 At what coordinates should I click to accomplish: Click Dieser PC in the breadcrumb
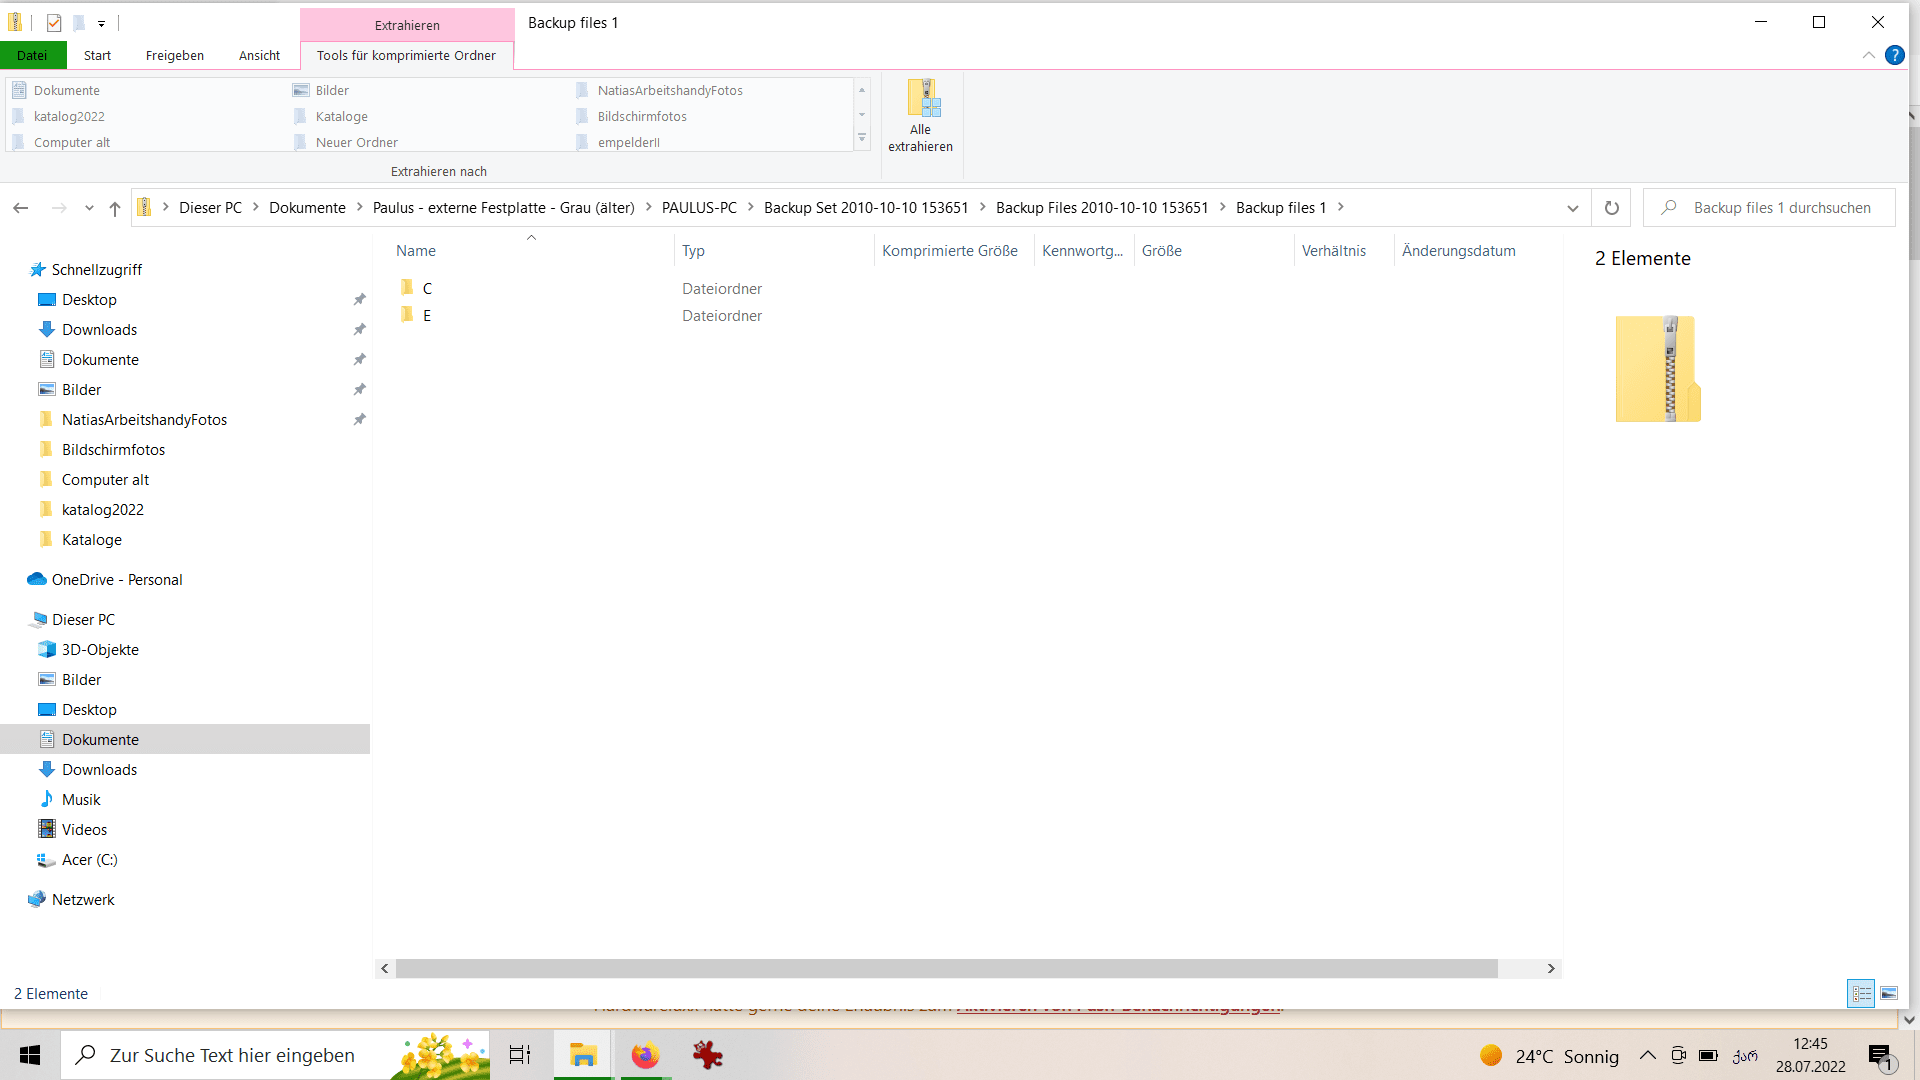point(210,208)
